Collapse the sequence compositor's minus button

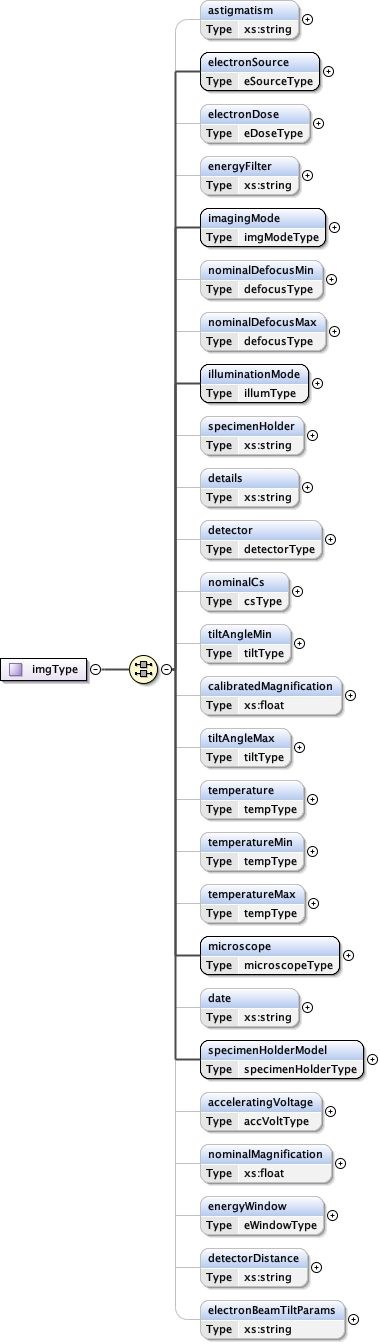(166, 670)
